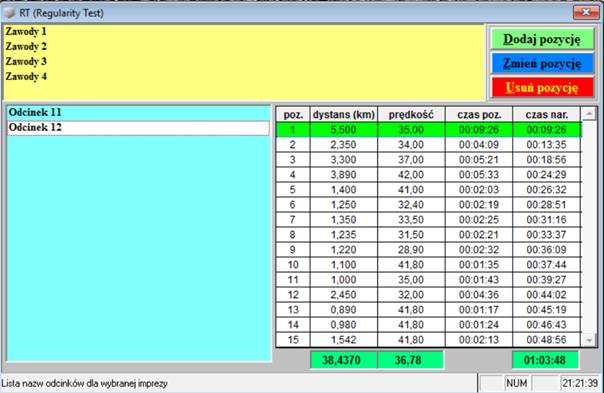Screen dimensions: 604x393
Task: Click time cell 00:01:43 in row 11
Action: [x=479, y=280]
